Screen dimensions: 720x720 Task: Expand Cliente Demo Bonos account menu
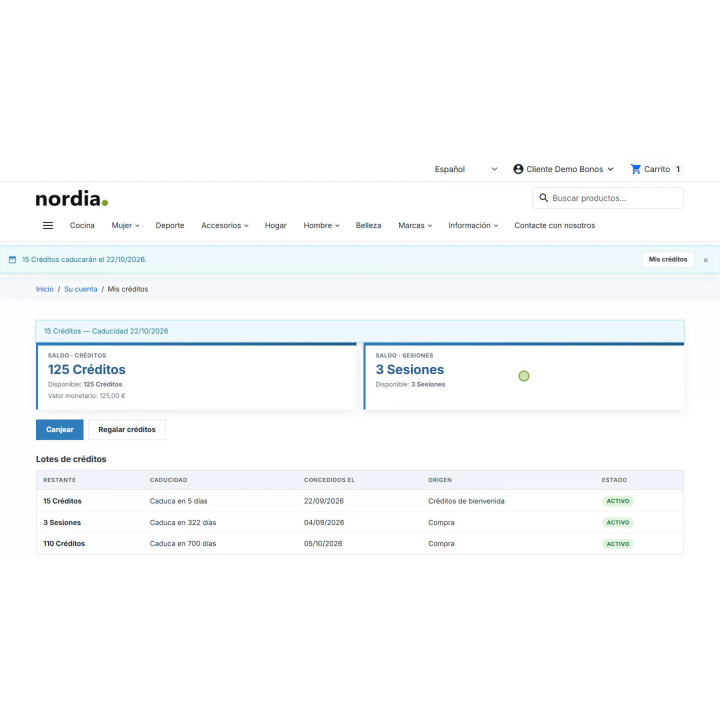click(x=563, y=169)
